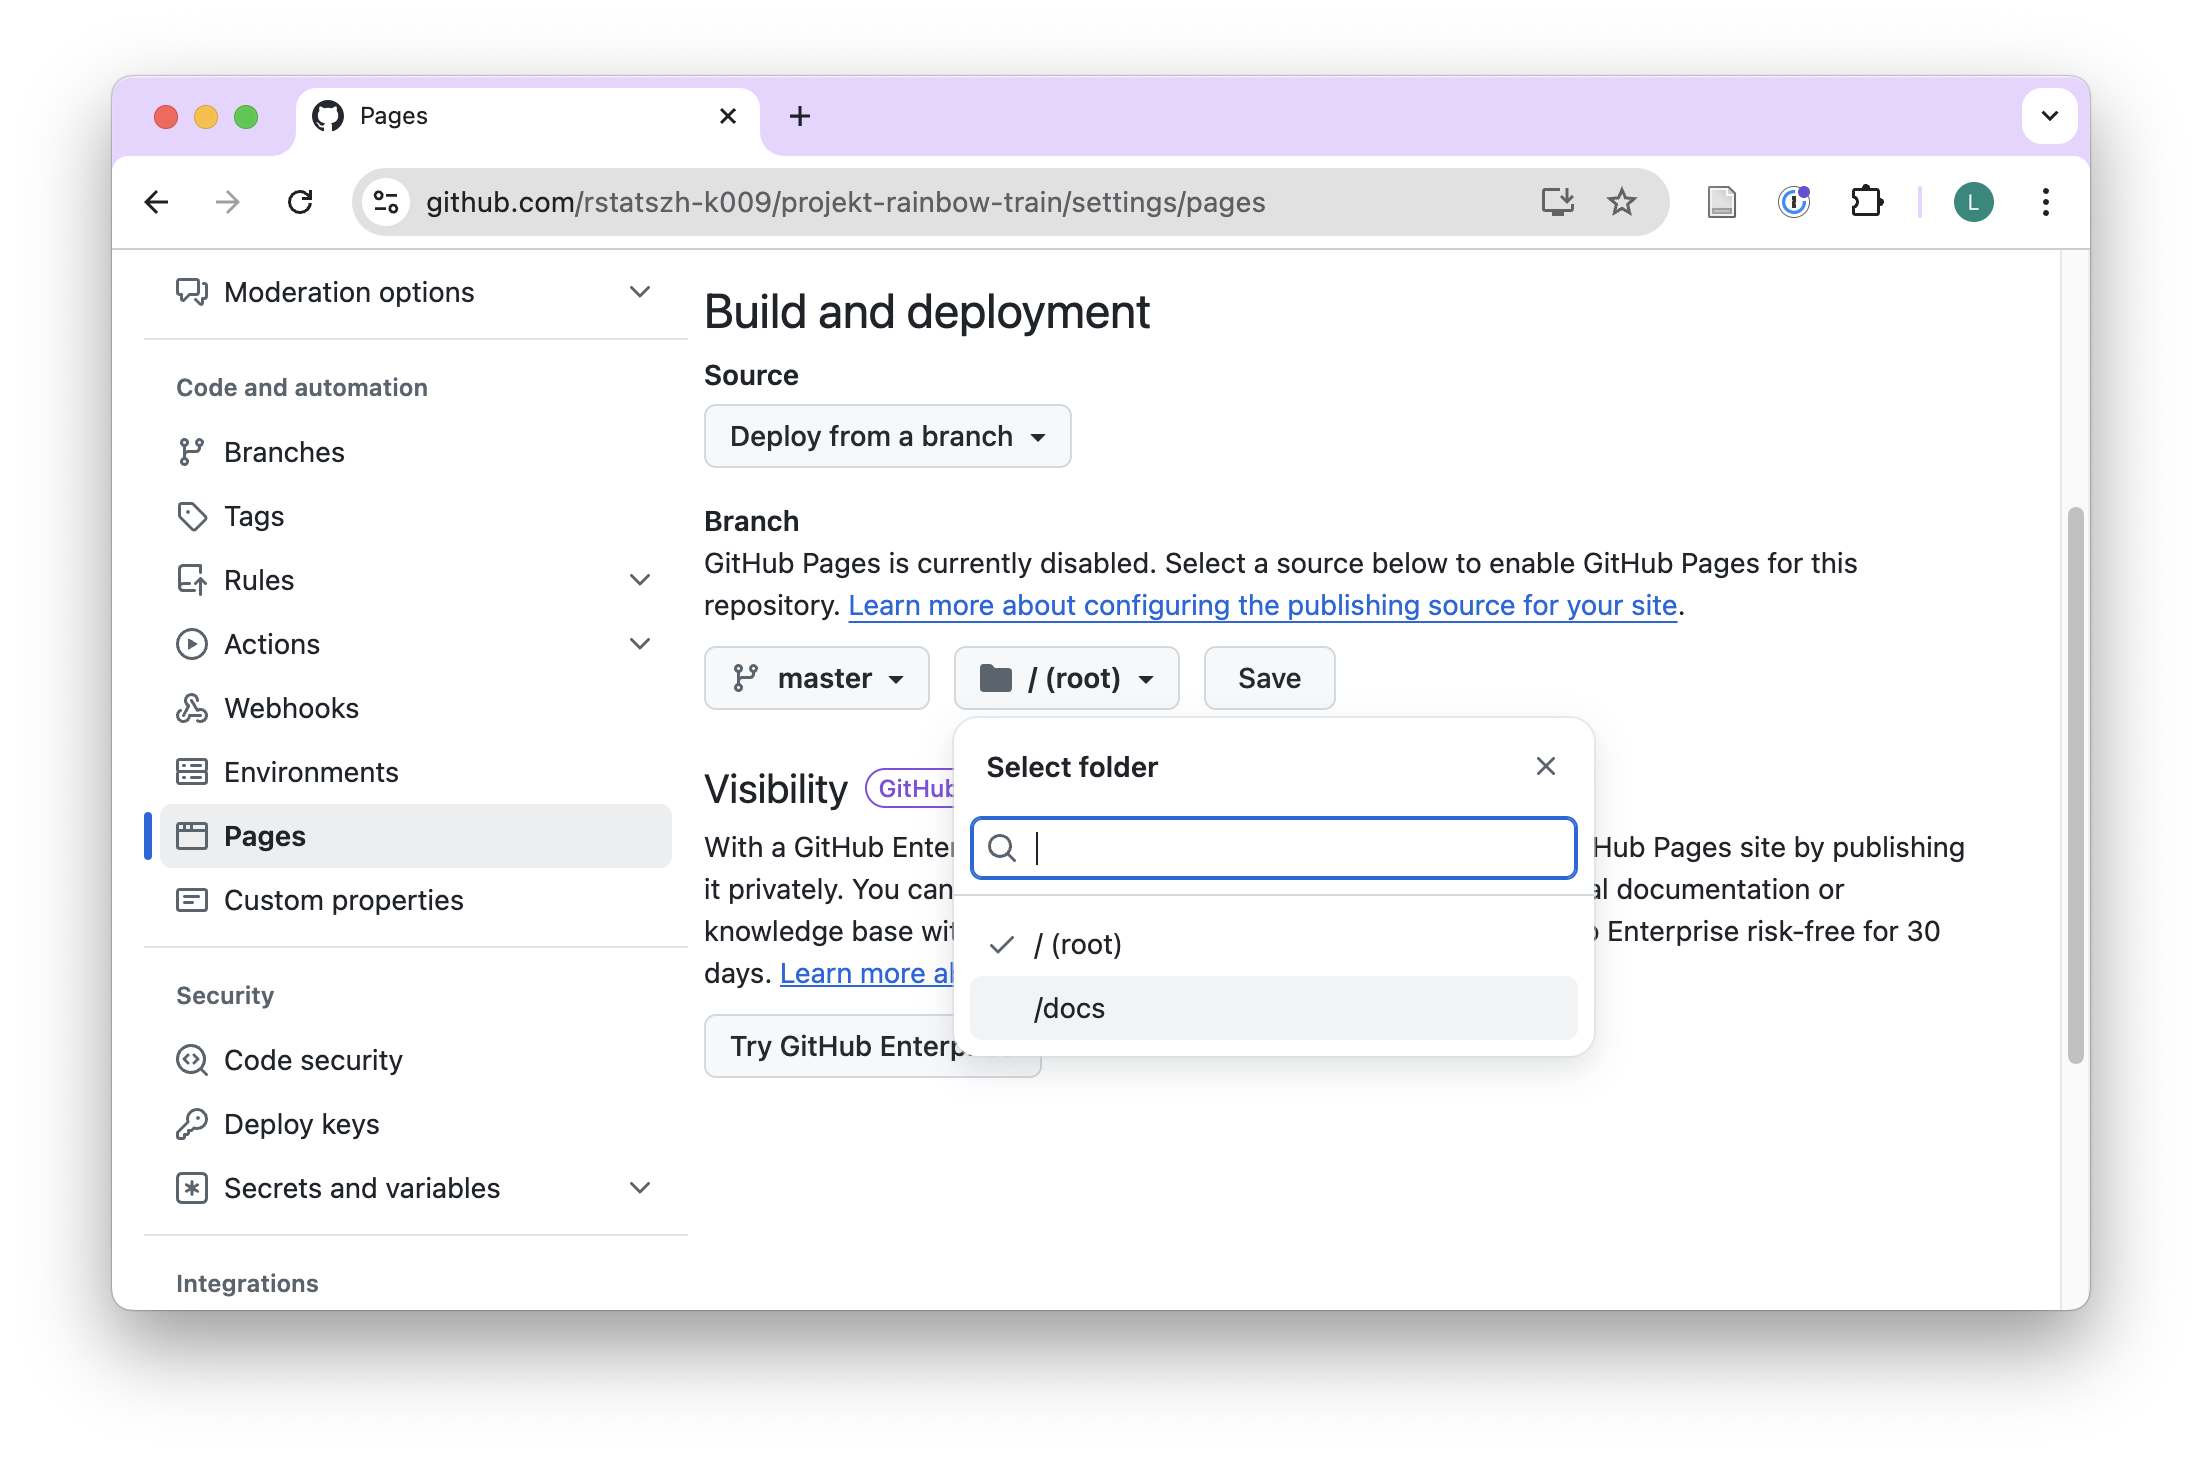Image resolution: width=2202 pixels, height=1458 pixels.
Task: Click the Code security shield-search icon
Action: coord(192,1060)
